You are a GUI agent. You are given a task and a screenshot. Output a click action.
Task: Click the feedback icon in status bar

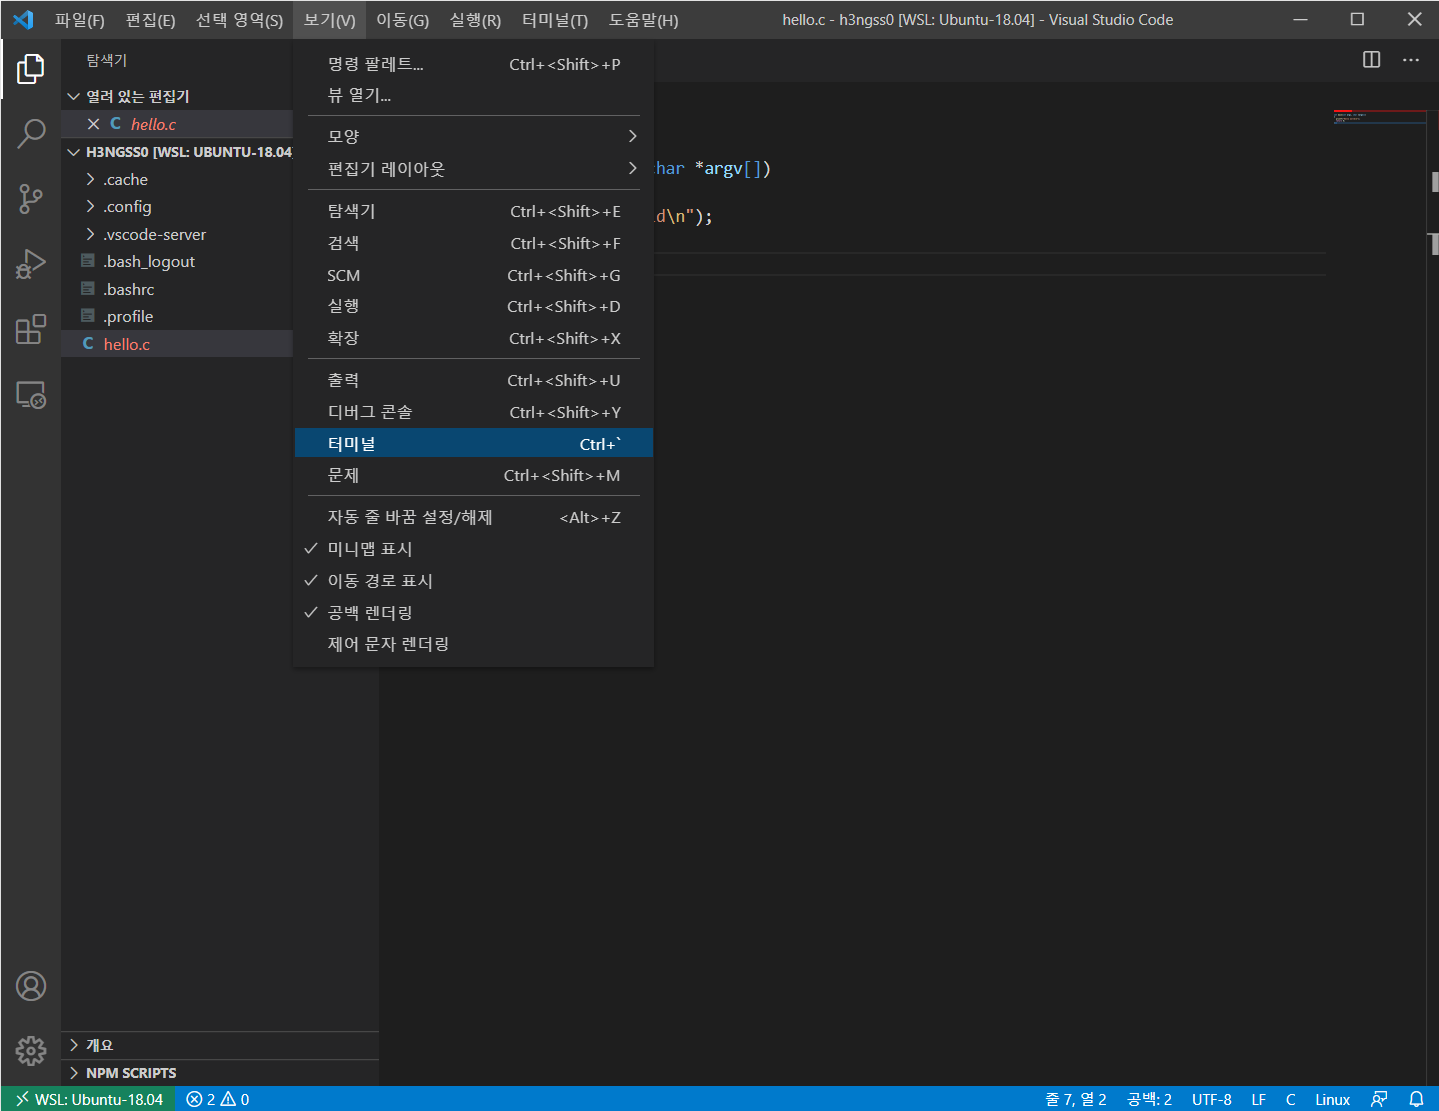(x=1379, y=1099)
